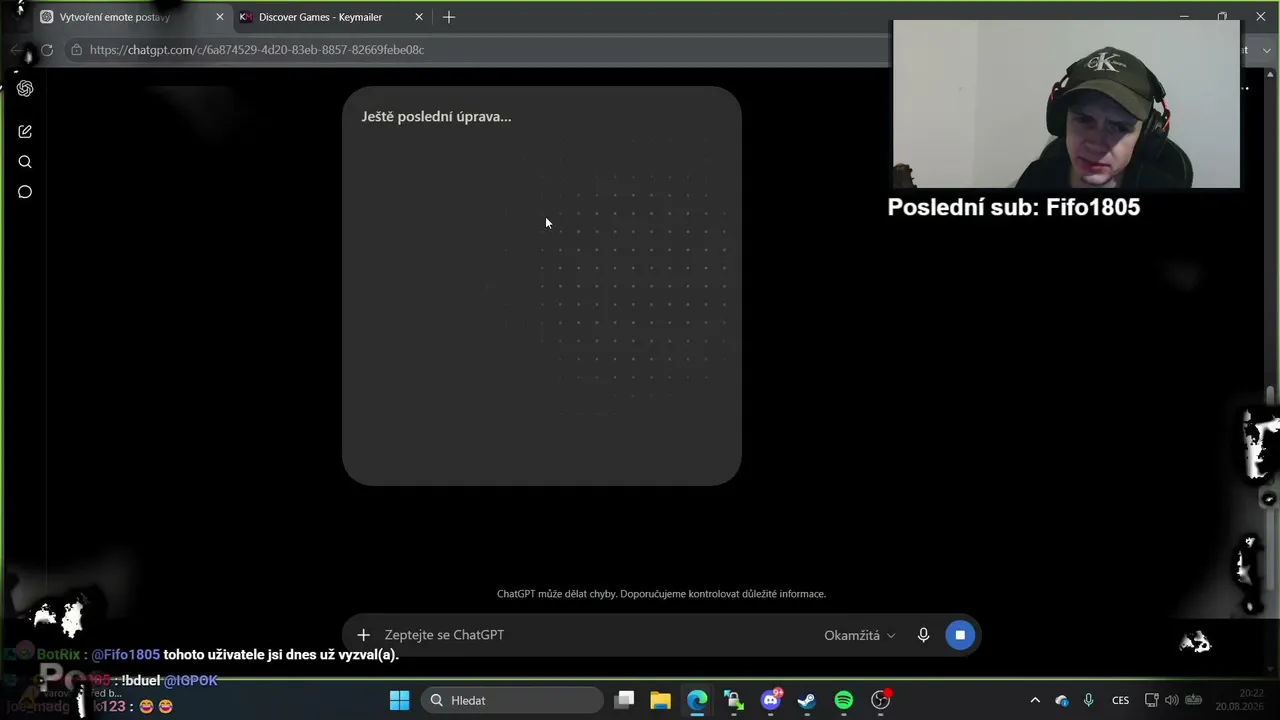
Task: Open the Windows Start menu
Action: pos(399,700)
